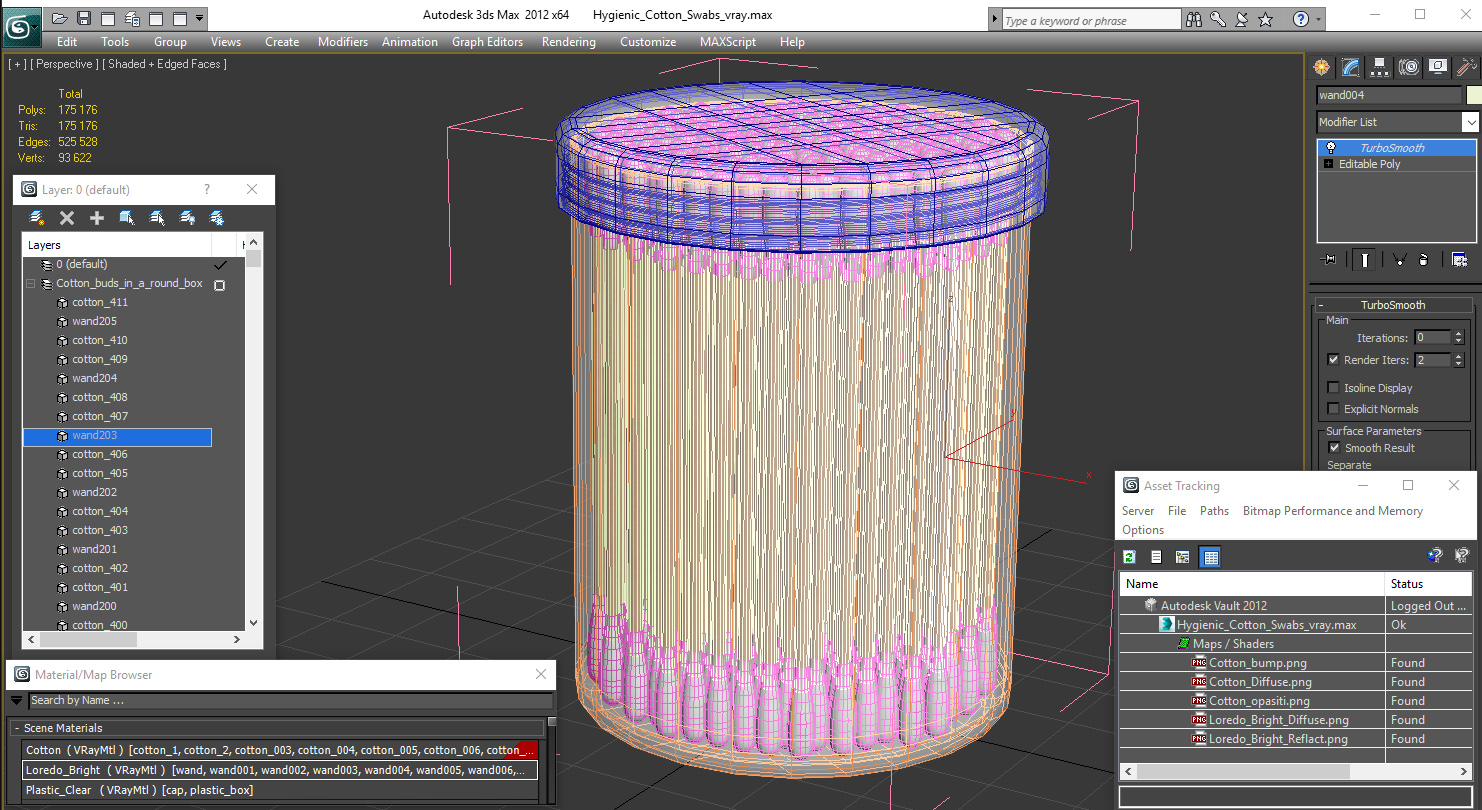Screen dimensions: 1482x810
Task: Click the Save File floppy icon
Action: click(x=84, y=18)
